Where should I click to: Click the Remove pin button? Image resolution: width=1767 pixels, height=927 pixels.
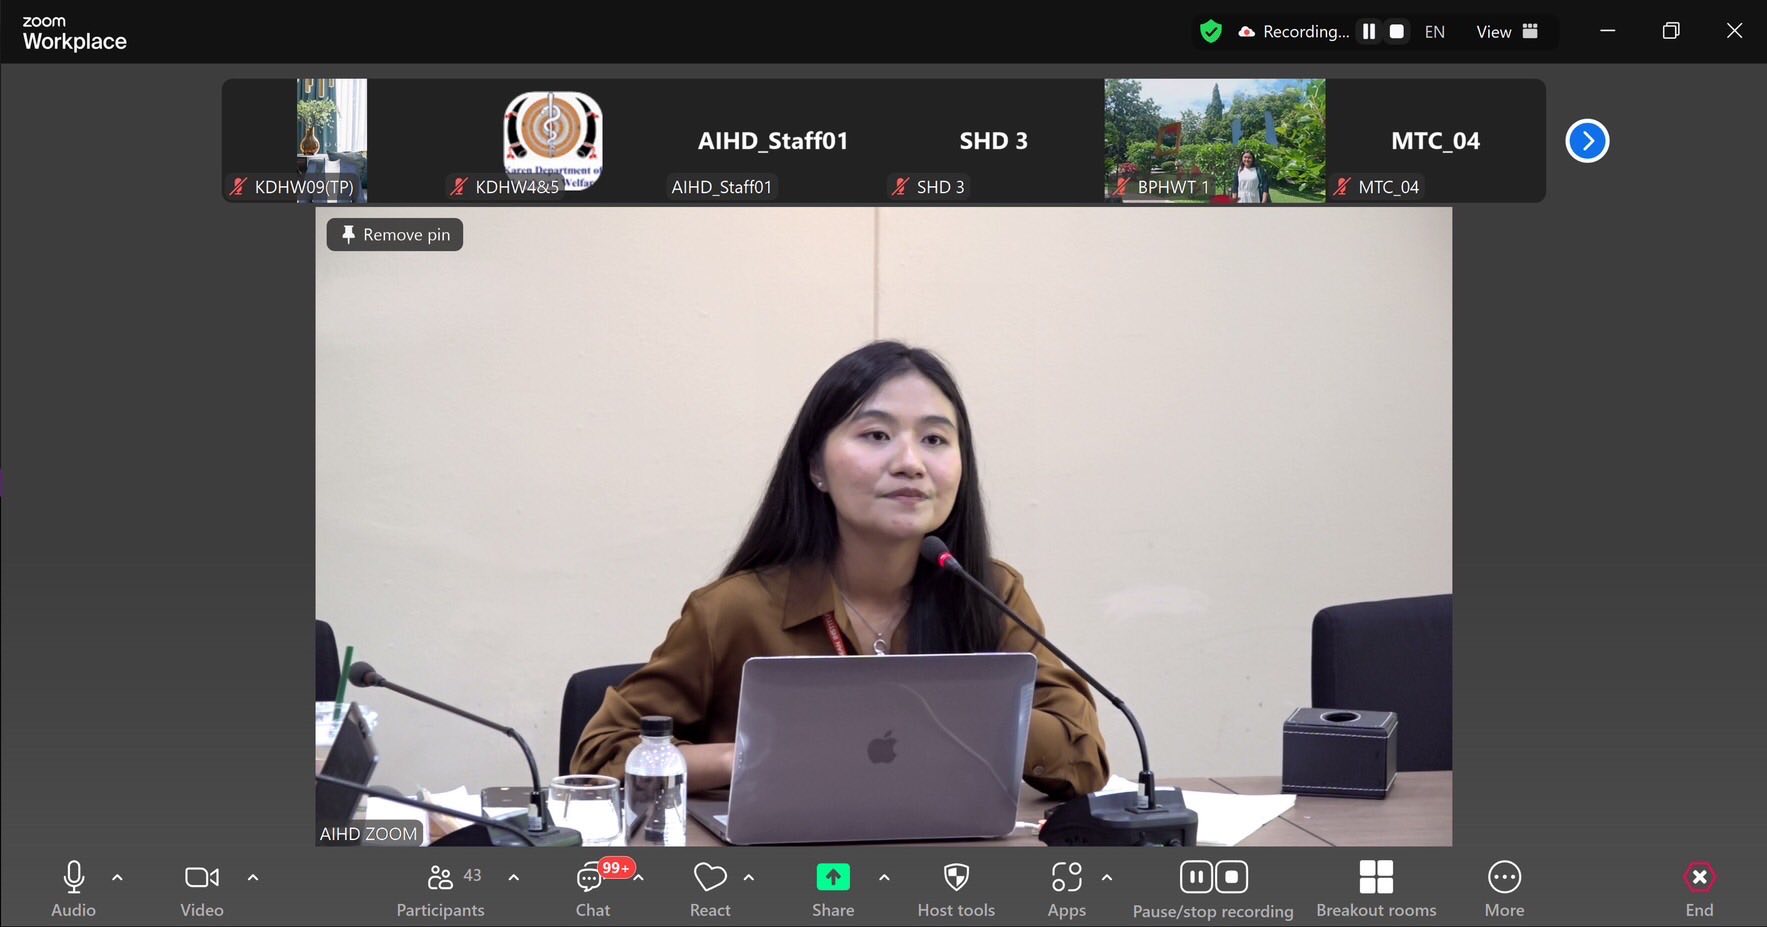tap(395, 235)
